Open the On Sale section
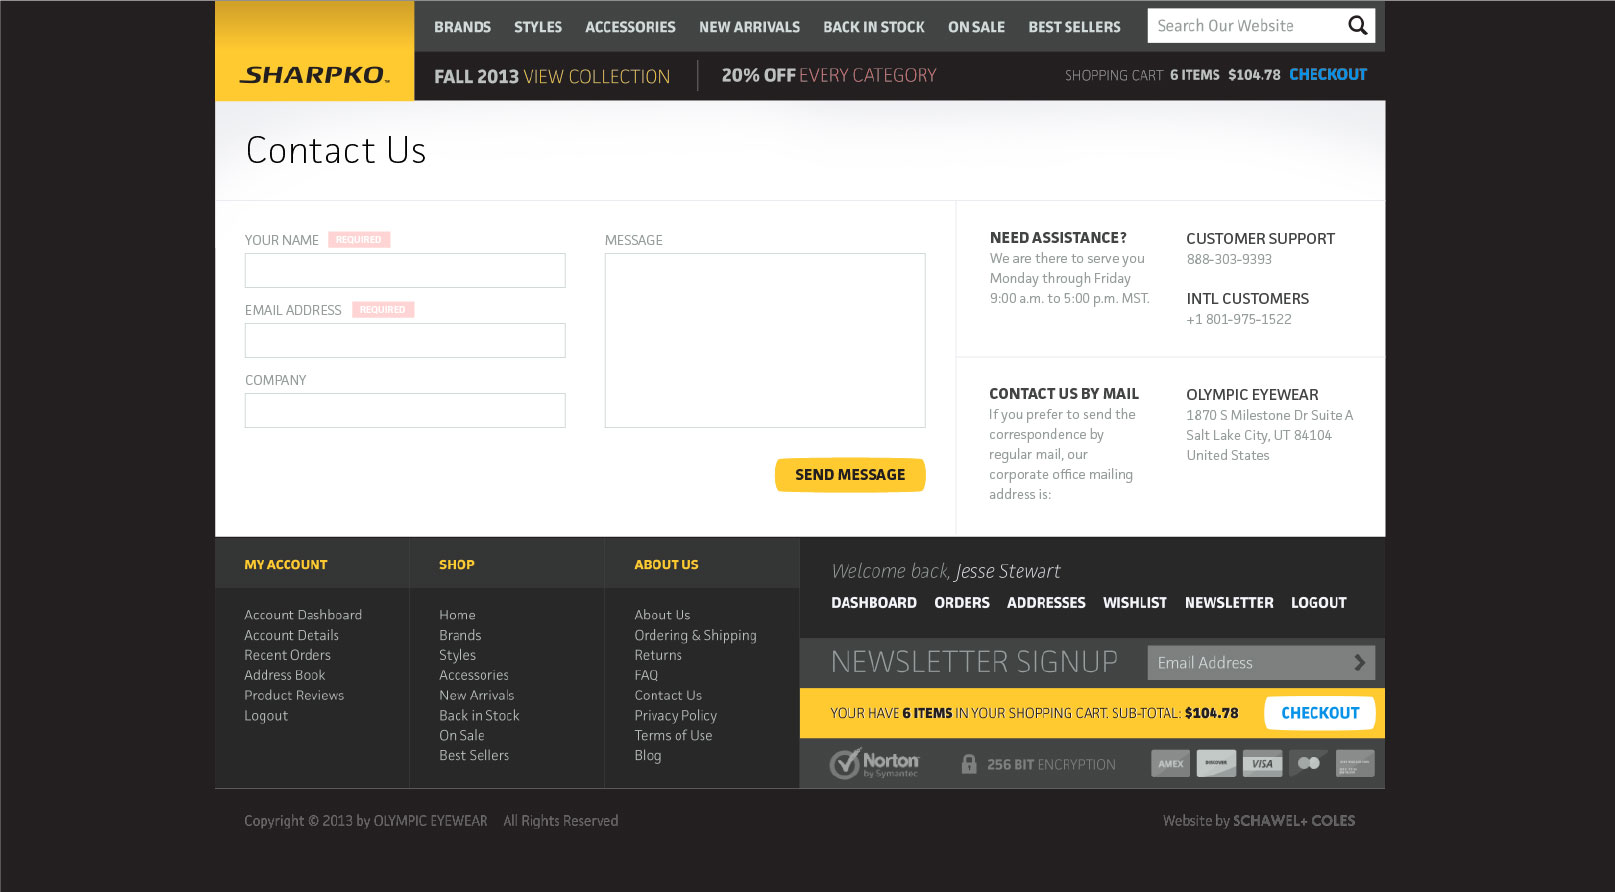The image size is (1615, 892). click(x=976, y=27)
